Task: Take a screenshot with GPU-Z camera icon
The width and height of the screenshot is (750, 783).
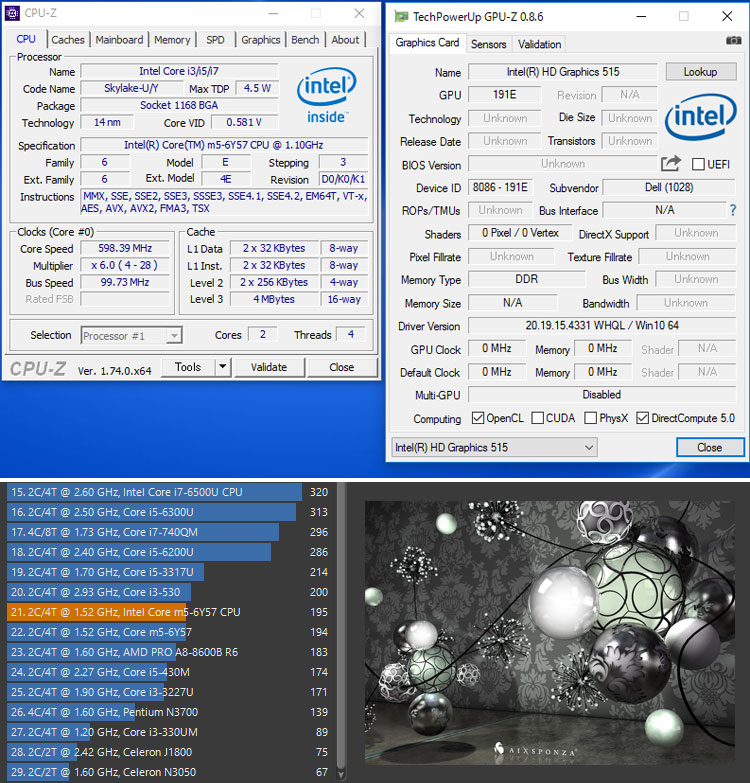Action: click(x=733, y=40)
